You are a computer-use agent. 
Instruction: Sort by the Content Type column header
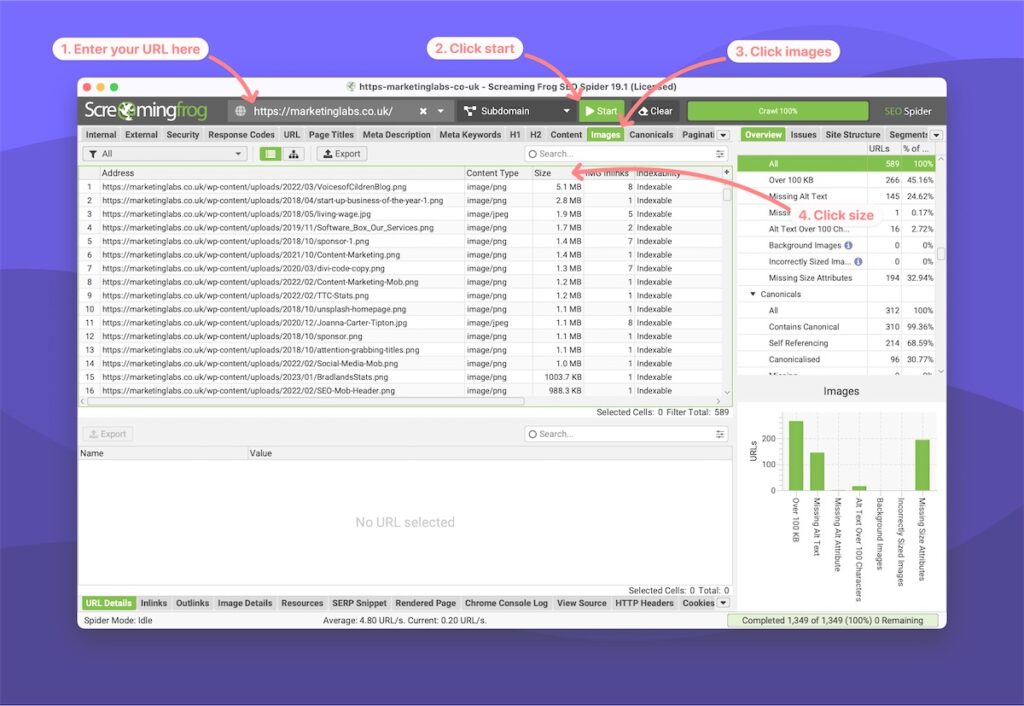(498, 173)
